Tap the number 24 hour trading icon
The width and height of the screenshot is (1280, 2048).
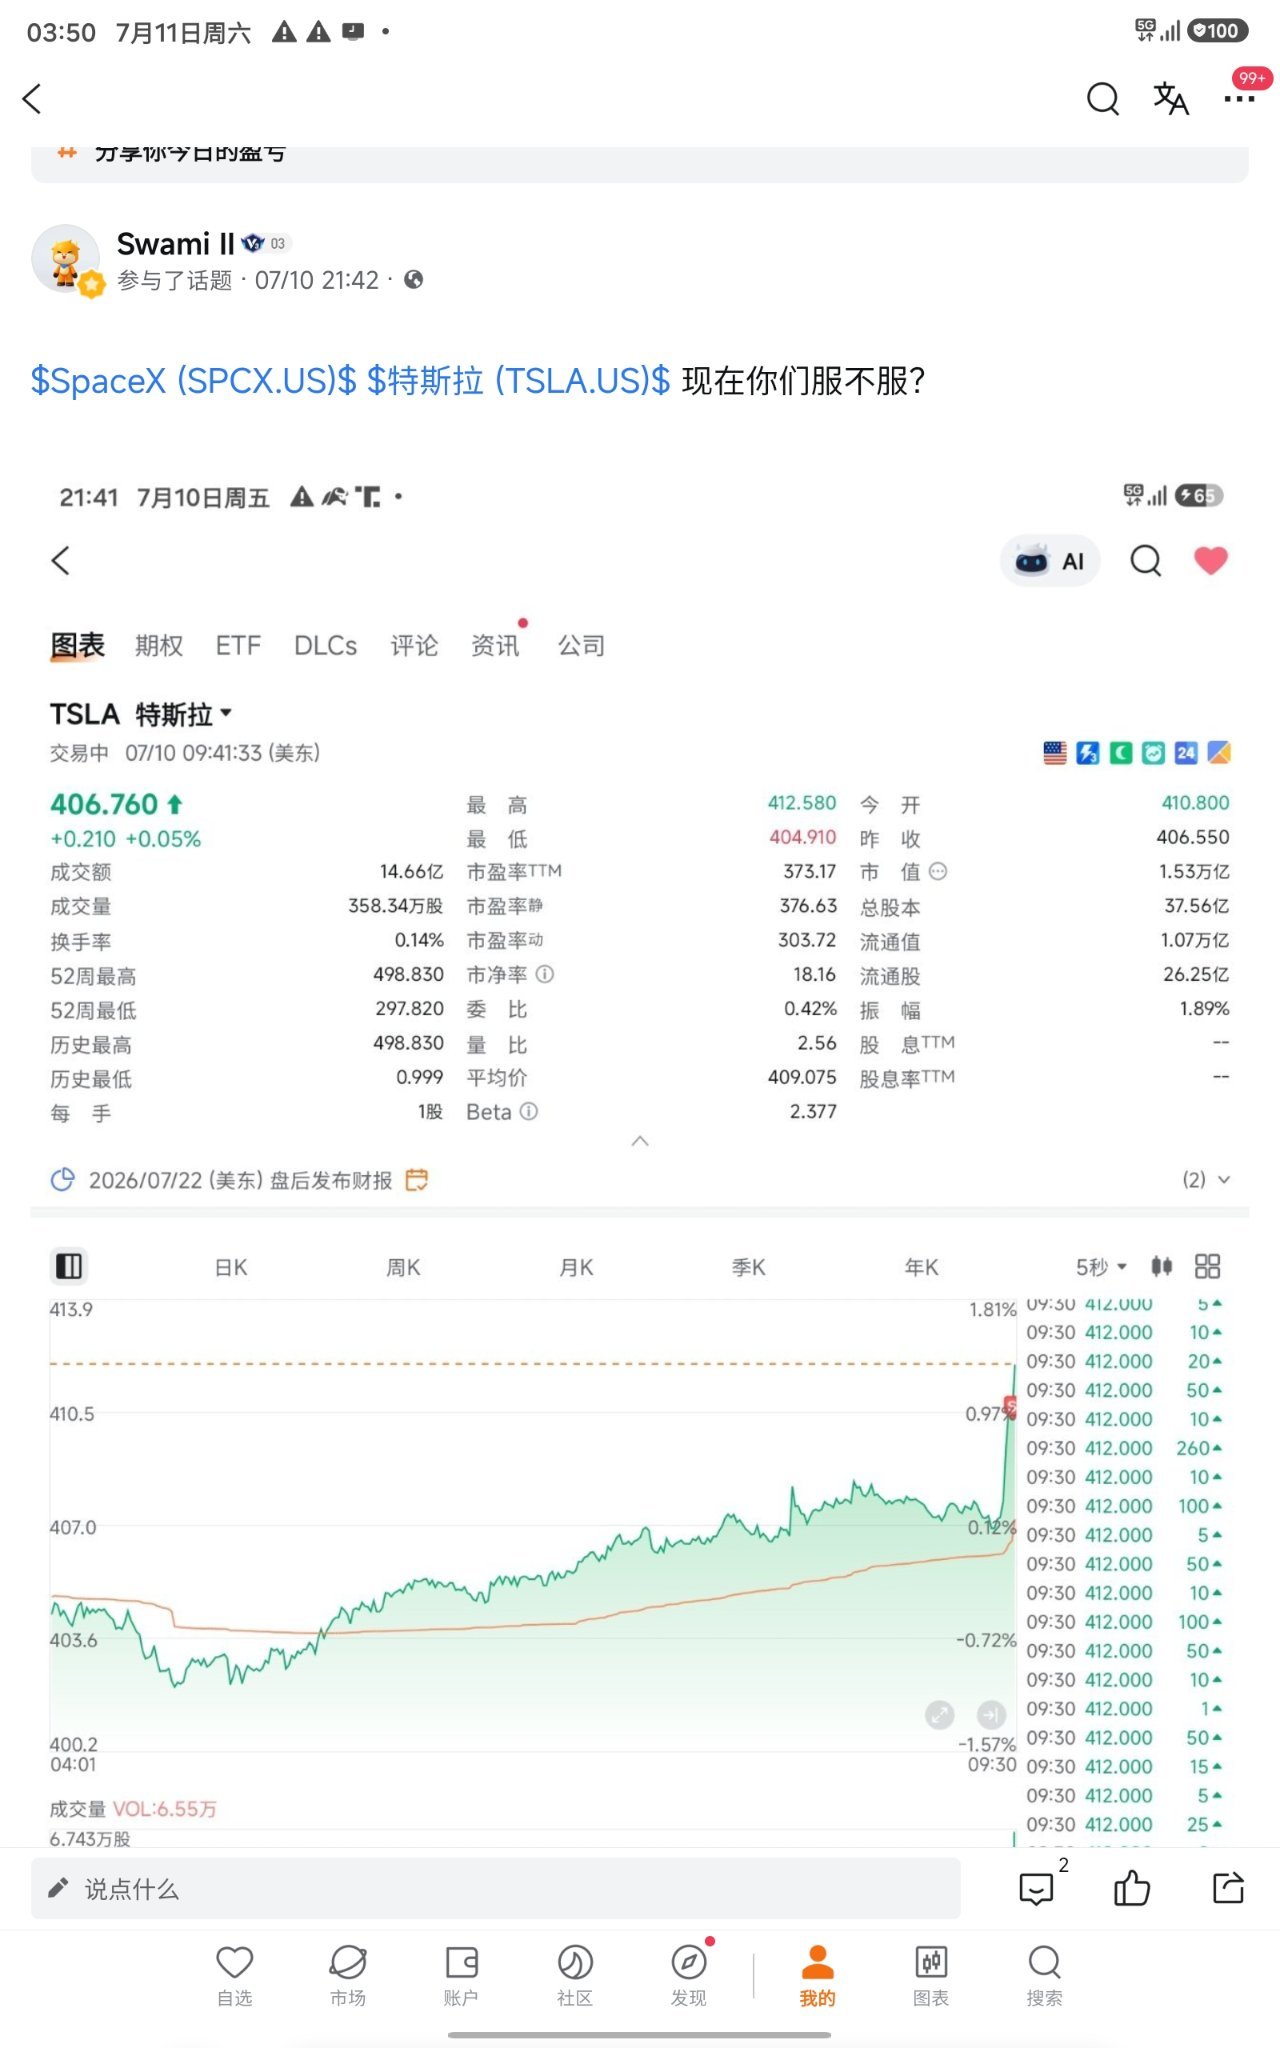pyautogui.click(x=1186, y=753)
